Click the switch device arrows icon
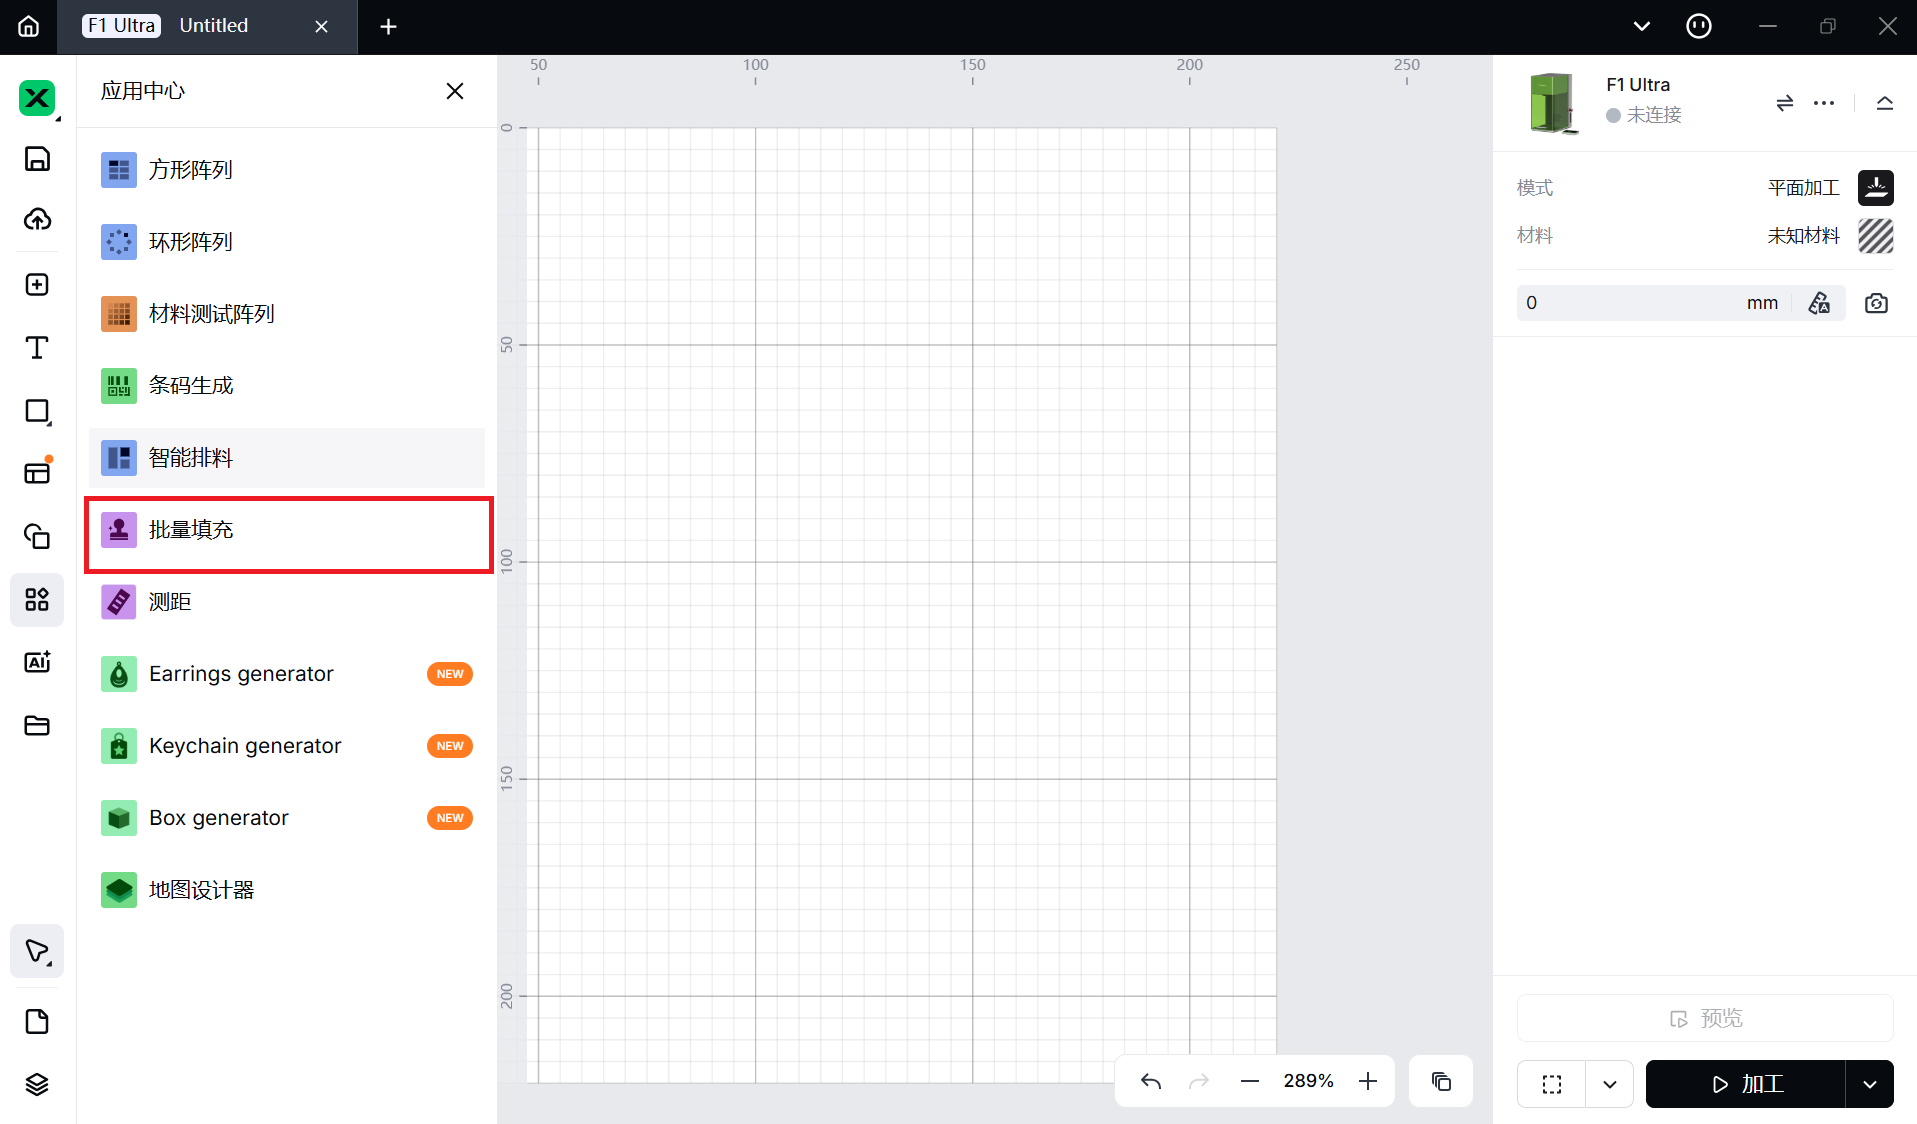Image resolution: width=1917 pixels, height=1124 pixels. 1785,103
